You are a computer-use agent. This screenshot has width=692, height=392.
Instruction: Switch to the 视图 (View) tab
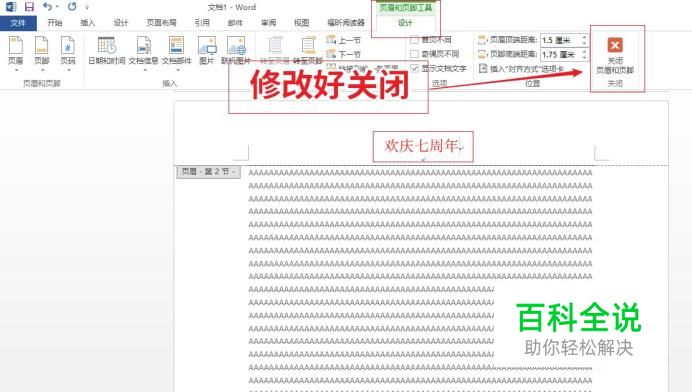pyautogui.click(x=301, y=23)
